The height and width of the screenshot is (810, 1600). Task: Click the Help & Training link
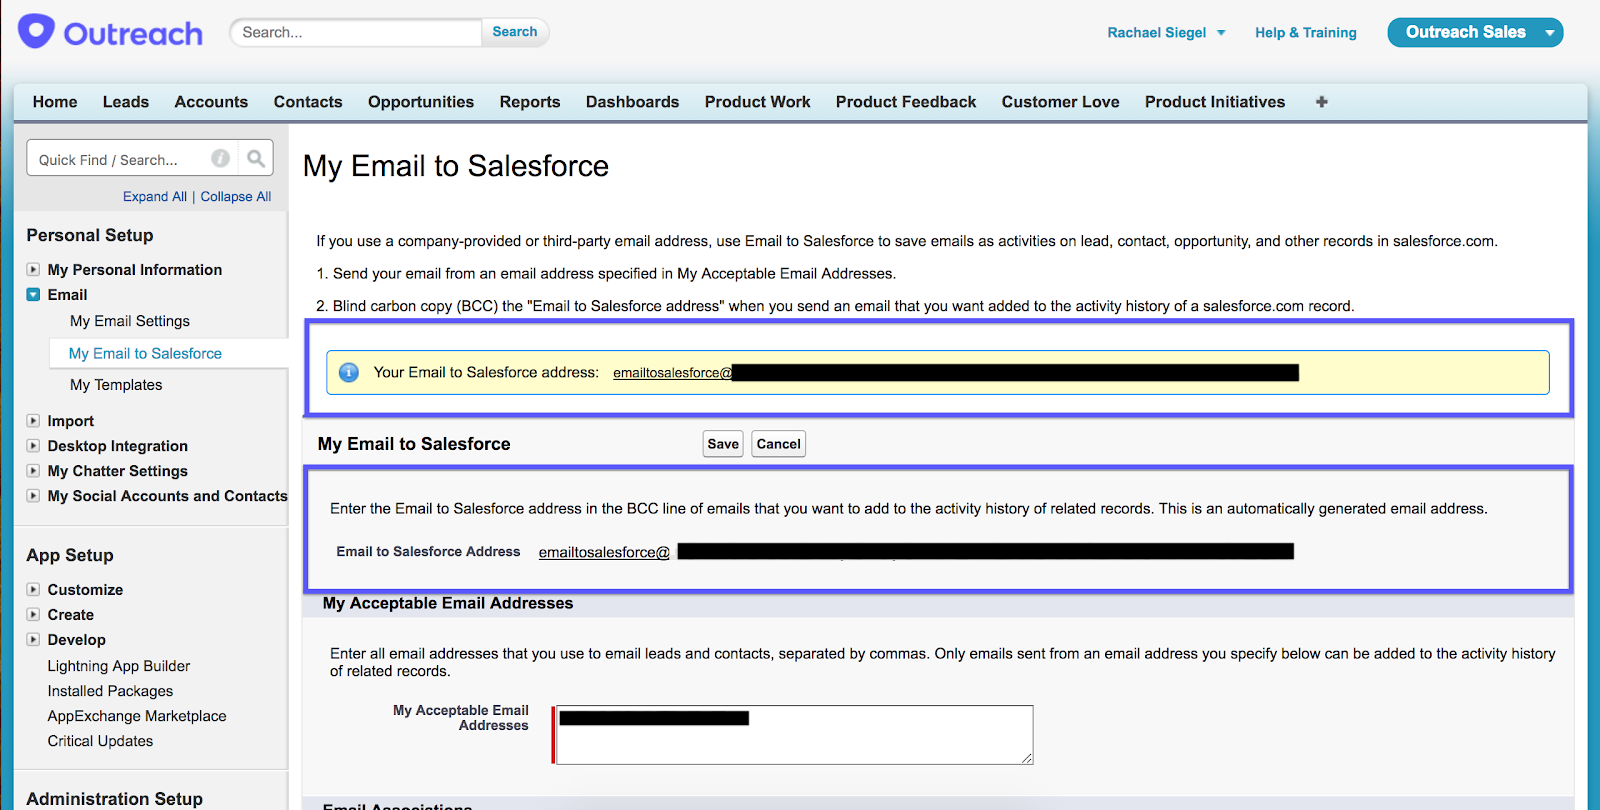coord(1306,33)
